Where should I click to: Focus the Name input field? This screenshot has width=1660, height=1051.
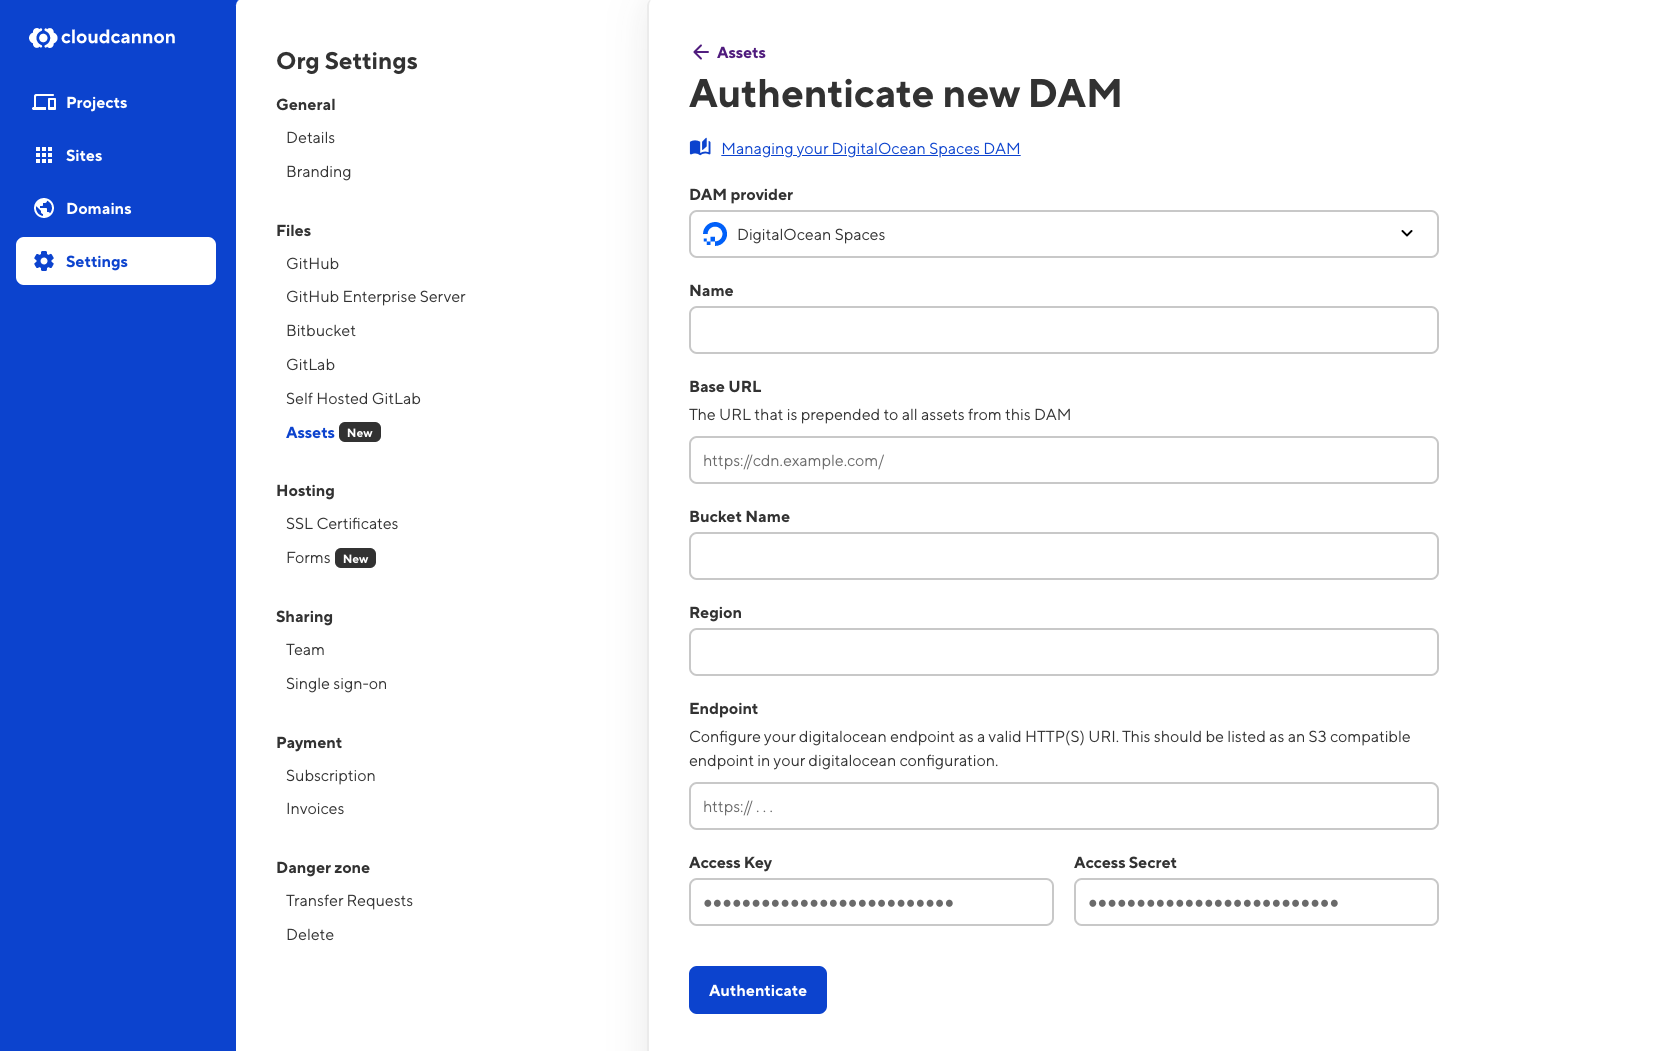point(1062,330)
